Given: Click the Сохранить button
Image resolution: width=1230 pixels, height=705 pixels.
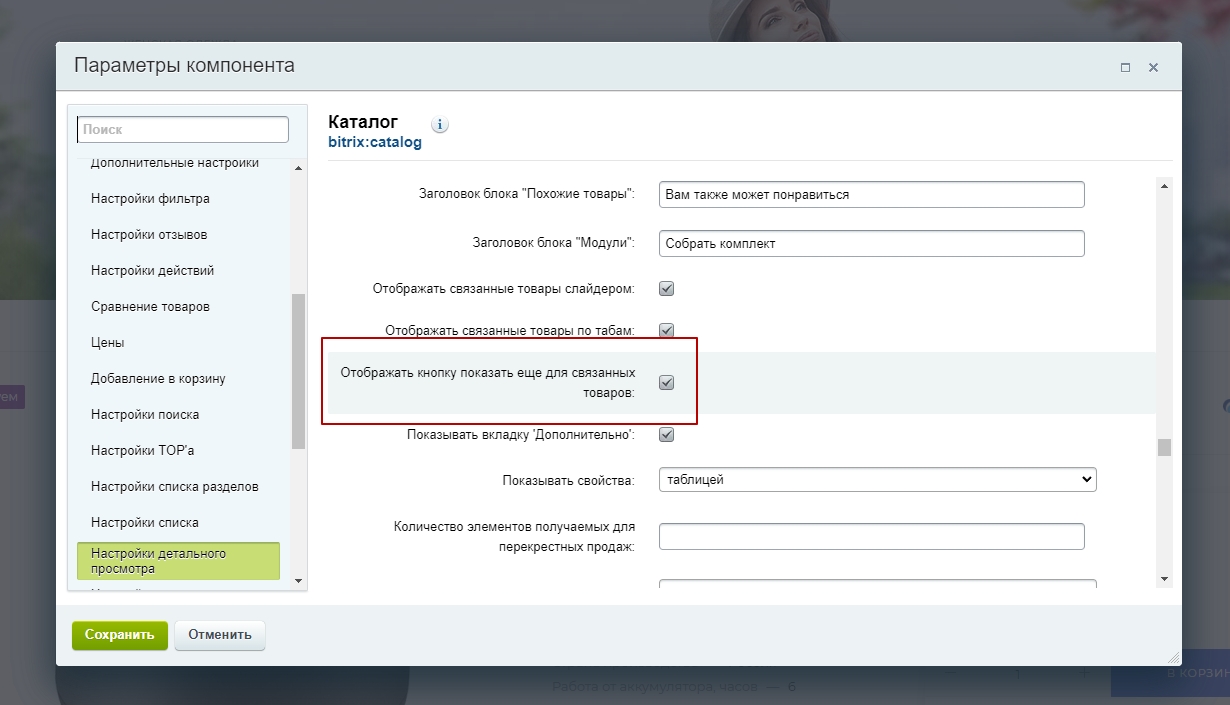Looking at the screenshot, I should [x=120, y=636].
